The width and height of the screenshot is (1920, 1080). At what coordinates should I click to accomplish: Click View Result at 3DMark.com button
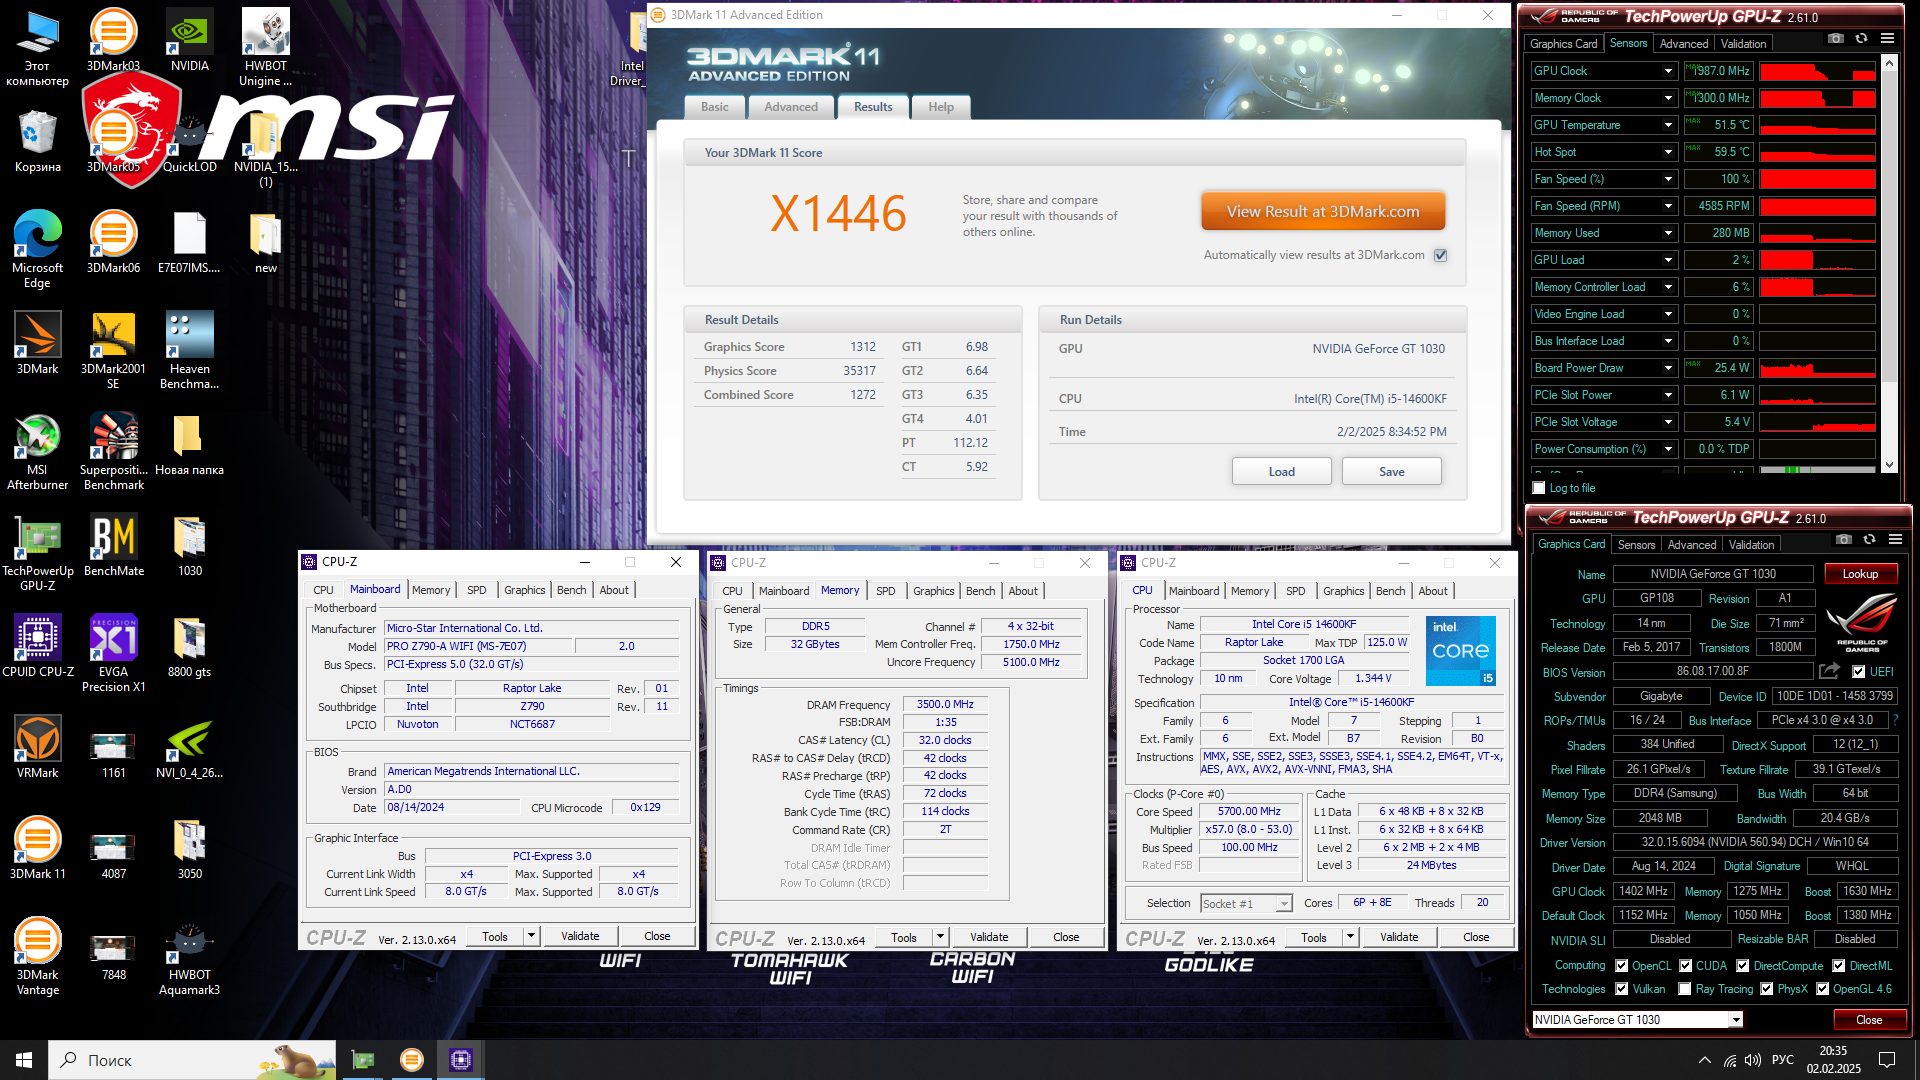click(1323, 212)
